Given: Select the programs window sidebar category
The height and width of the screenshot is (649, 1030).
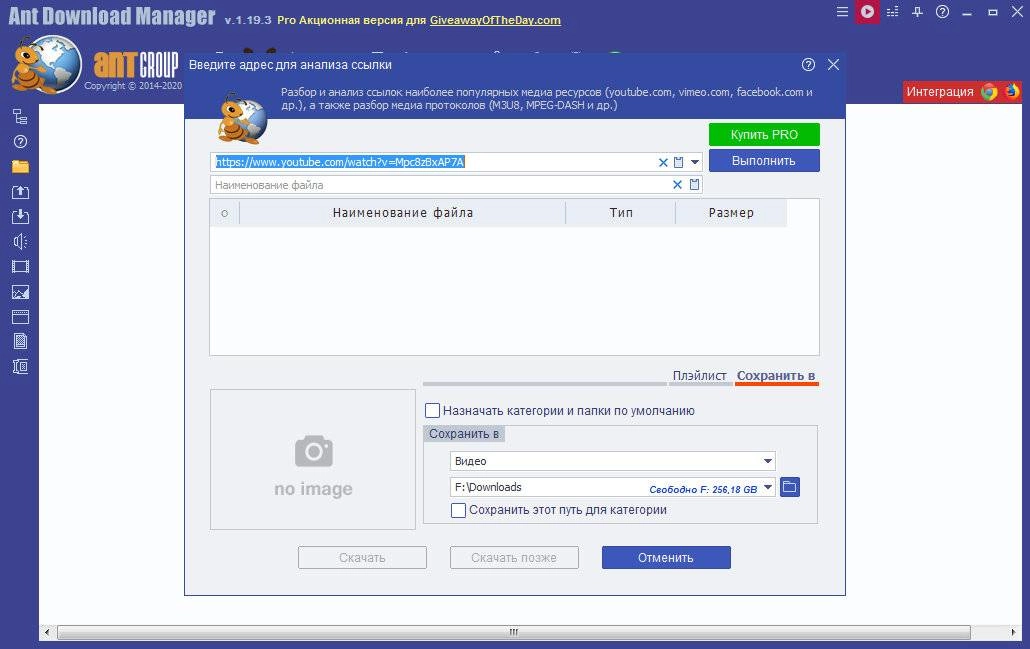Looking at the screenshot, I should point(20,317).
